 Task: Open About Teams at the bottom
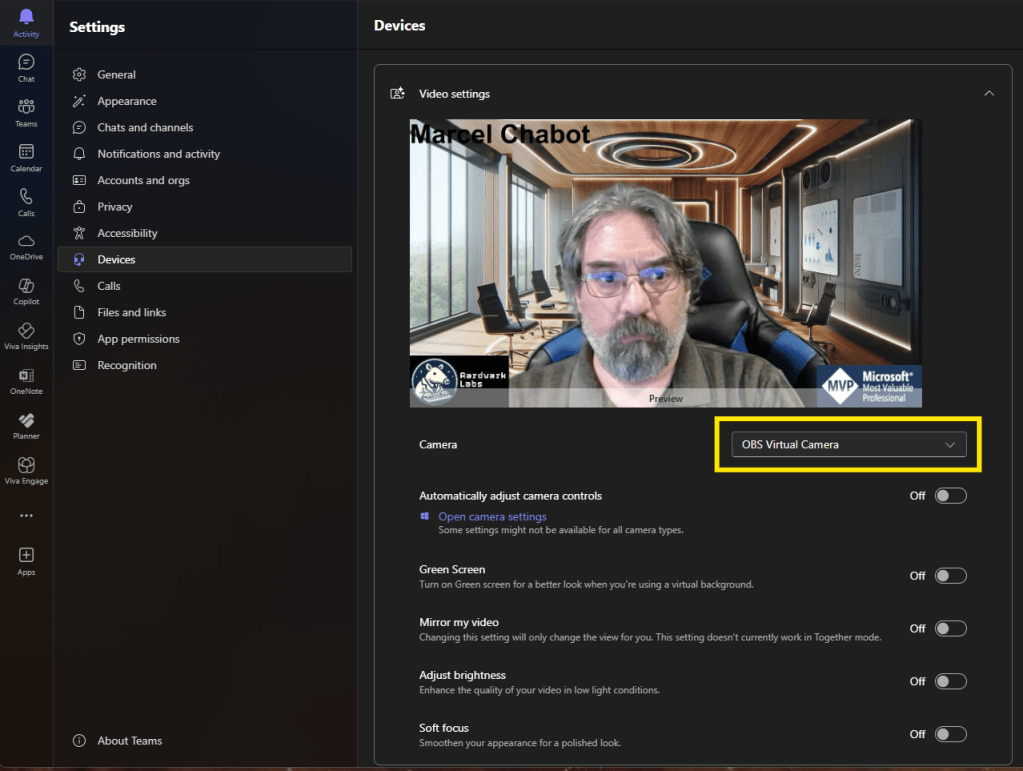pos(129,741)
